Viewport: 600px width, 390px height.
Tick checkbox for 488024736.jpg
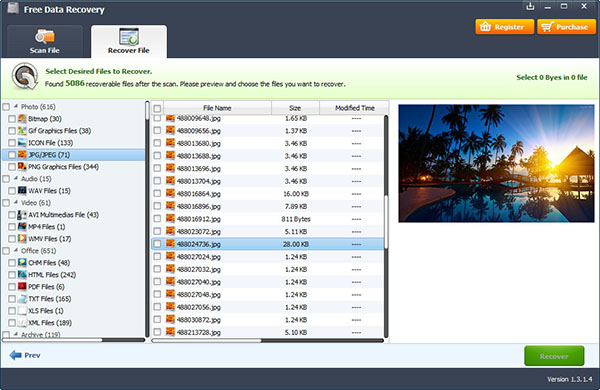(157, 244)
